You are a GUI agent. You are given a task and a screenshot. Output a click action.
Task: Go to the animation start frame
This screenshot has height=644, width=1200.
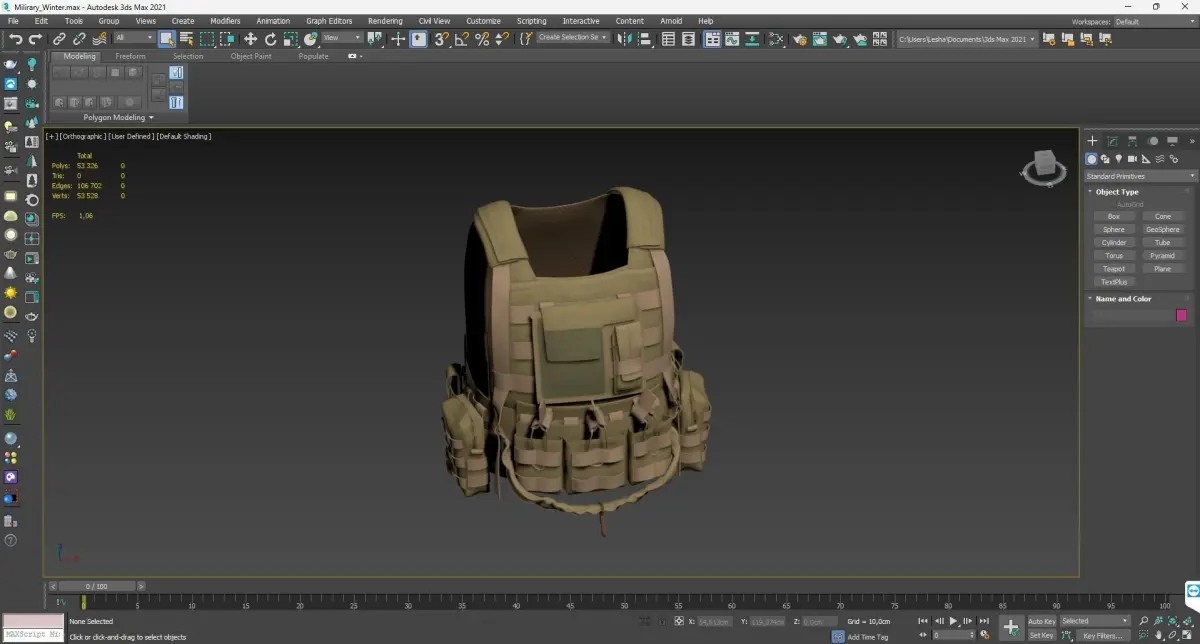(x=923, y=621)
